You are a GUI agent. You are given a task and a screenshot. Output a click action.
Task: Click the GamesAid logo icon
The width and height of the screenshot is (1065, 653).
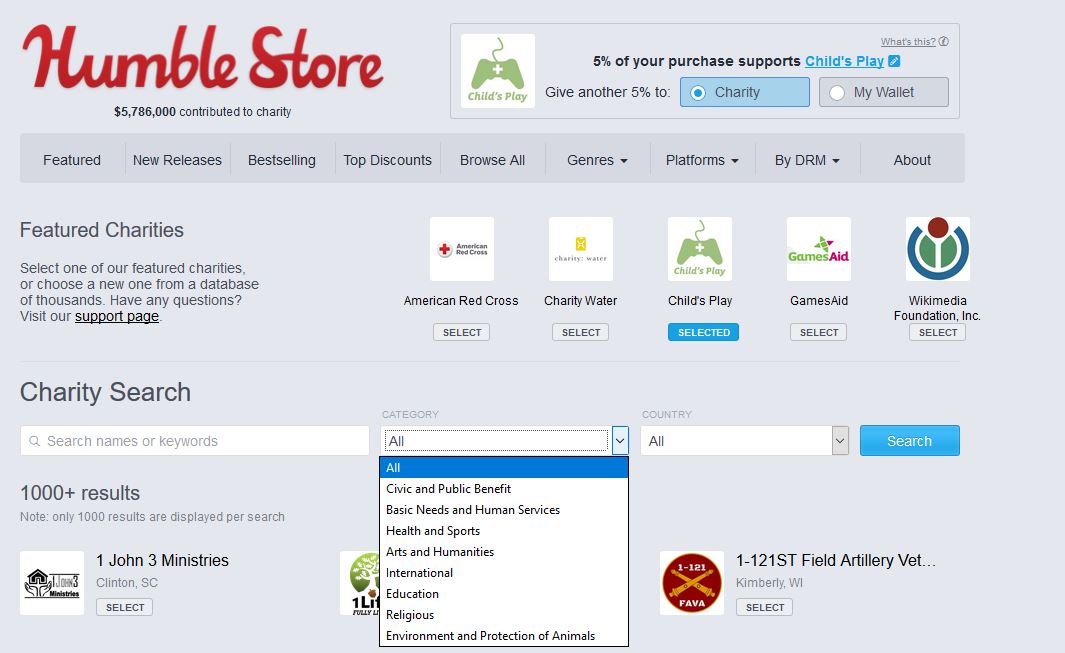[x=818, y=249]
